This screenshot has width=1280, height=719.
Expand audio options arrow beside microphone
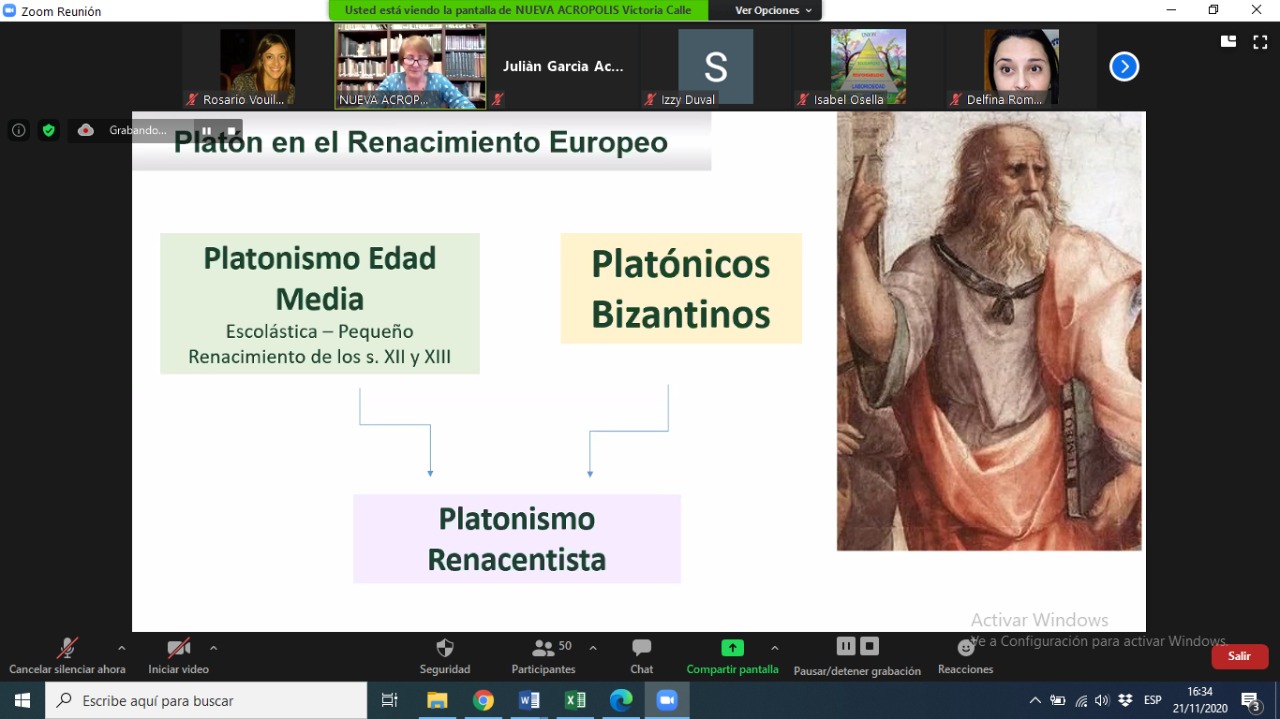pyautogui.click(x=122, y=647)
